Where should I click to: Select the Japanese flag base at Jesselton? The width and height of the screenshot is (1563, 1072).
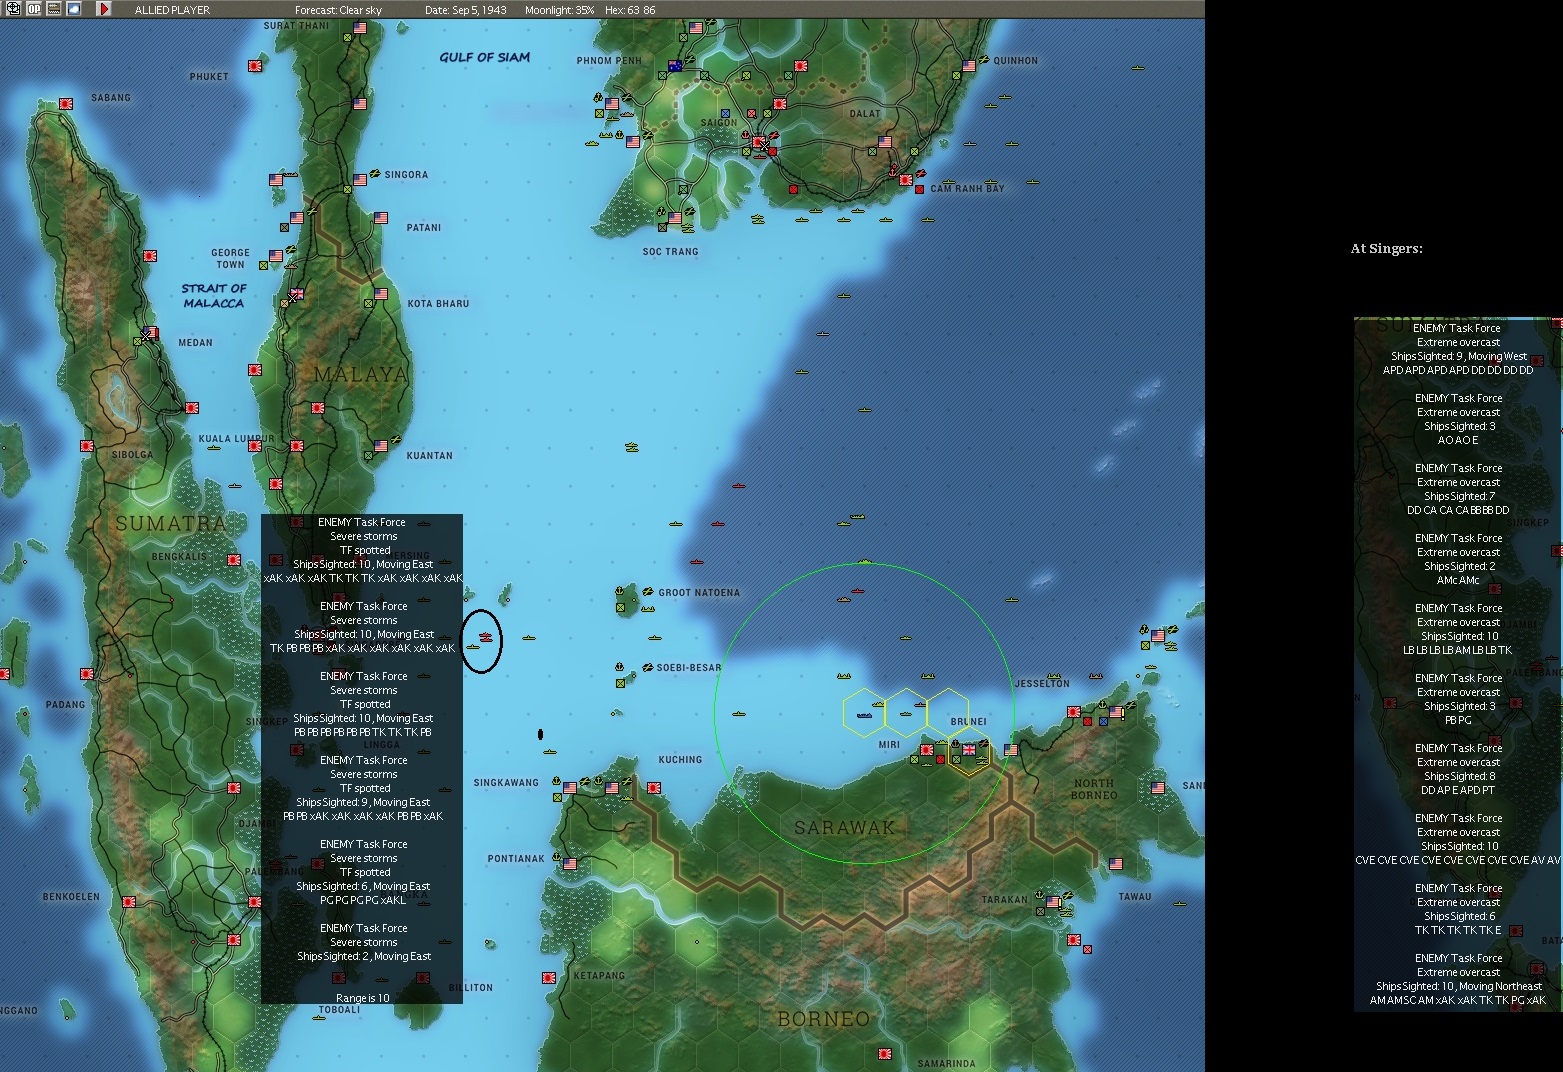tap(1074, 712)
